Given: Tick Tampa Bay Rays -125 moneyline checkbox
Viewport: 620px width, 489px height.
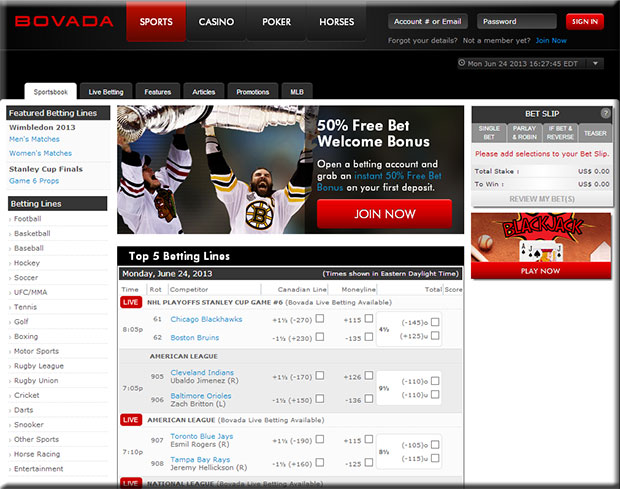Looking at the screenshot, I should point(369,463).
